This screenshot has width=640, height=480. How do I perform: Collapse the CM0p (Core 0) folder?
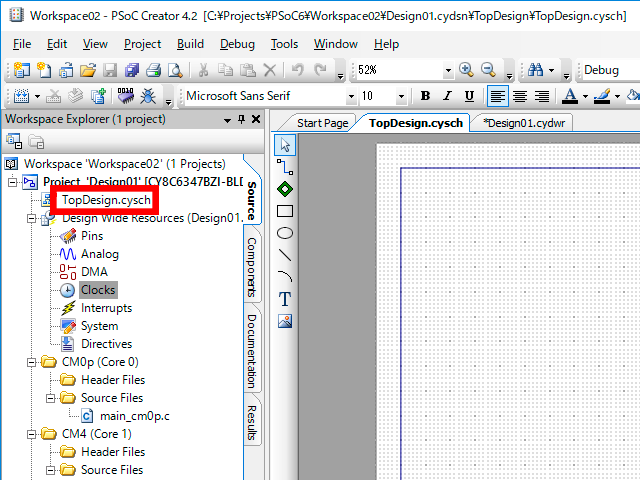[31, 362]
